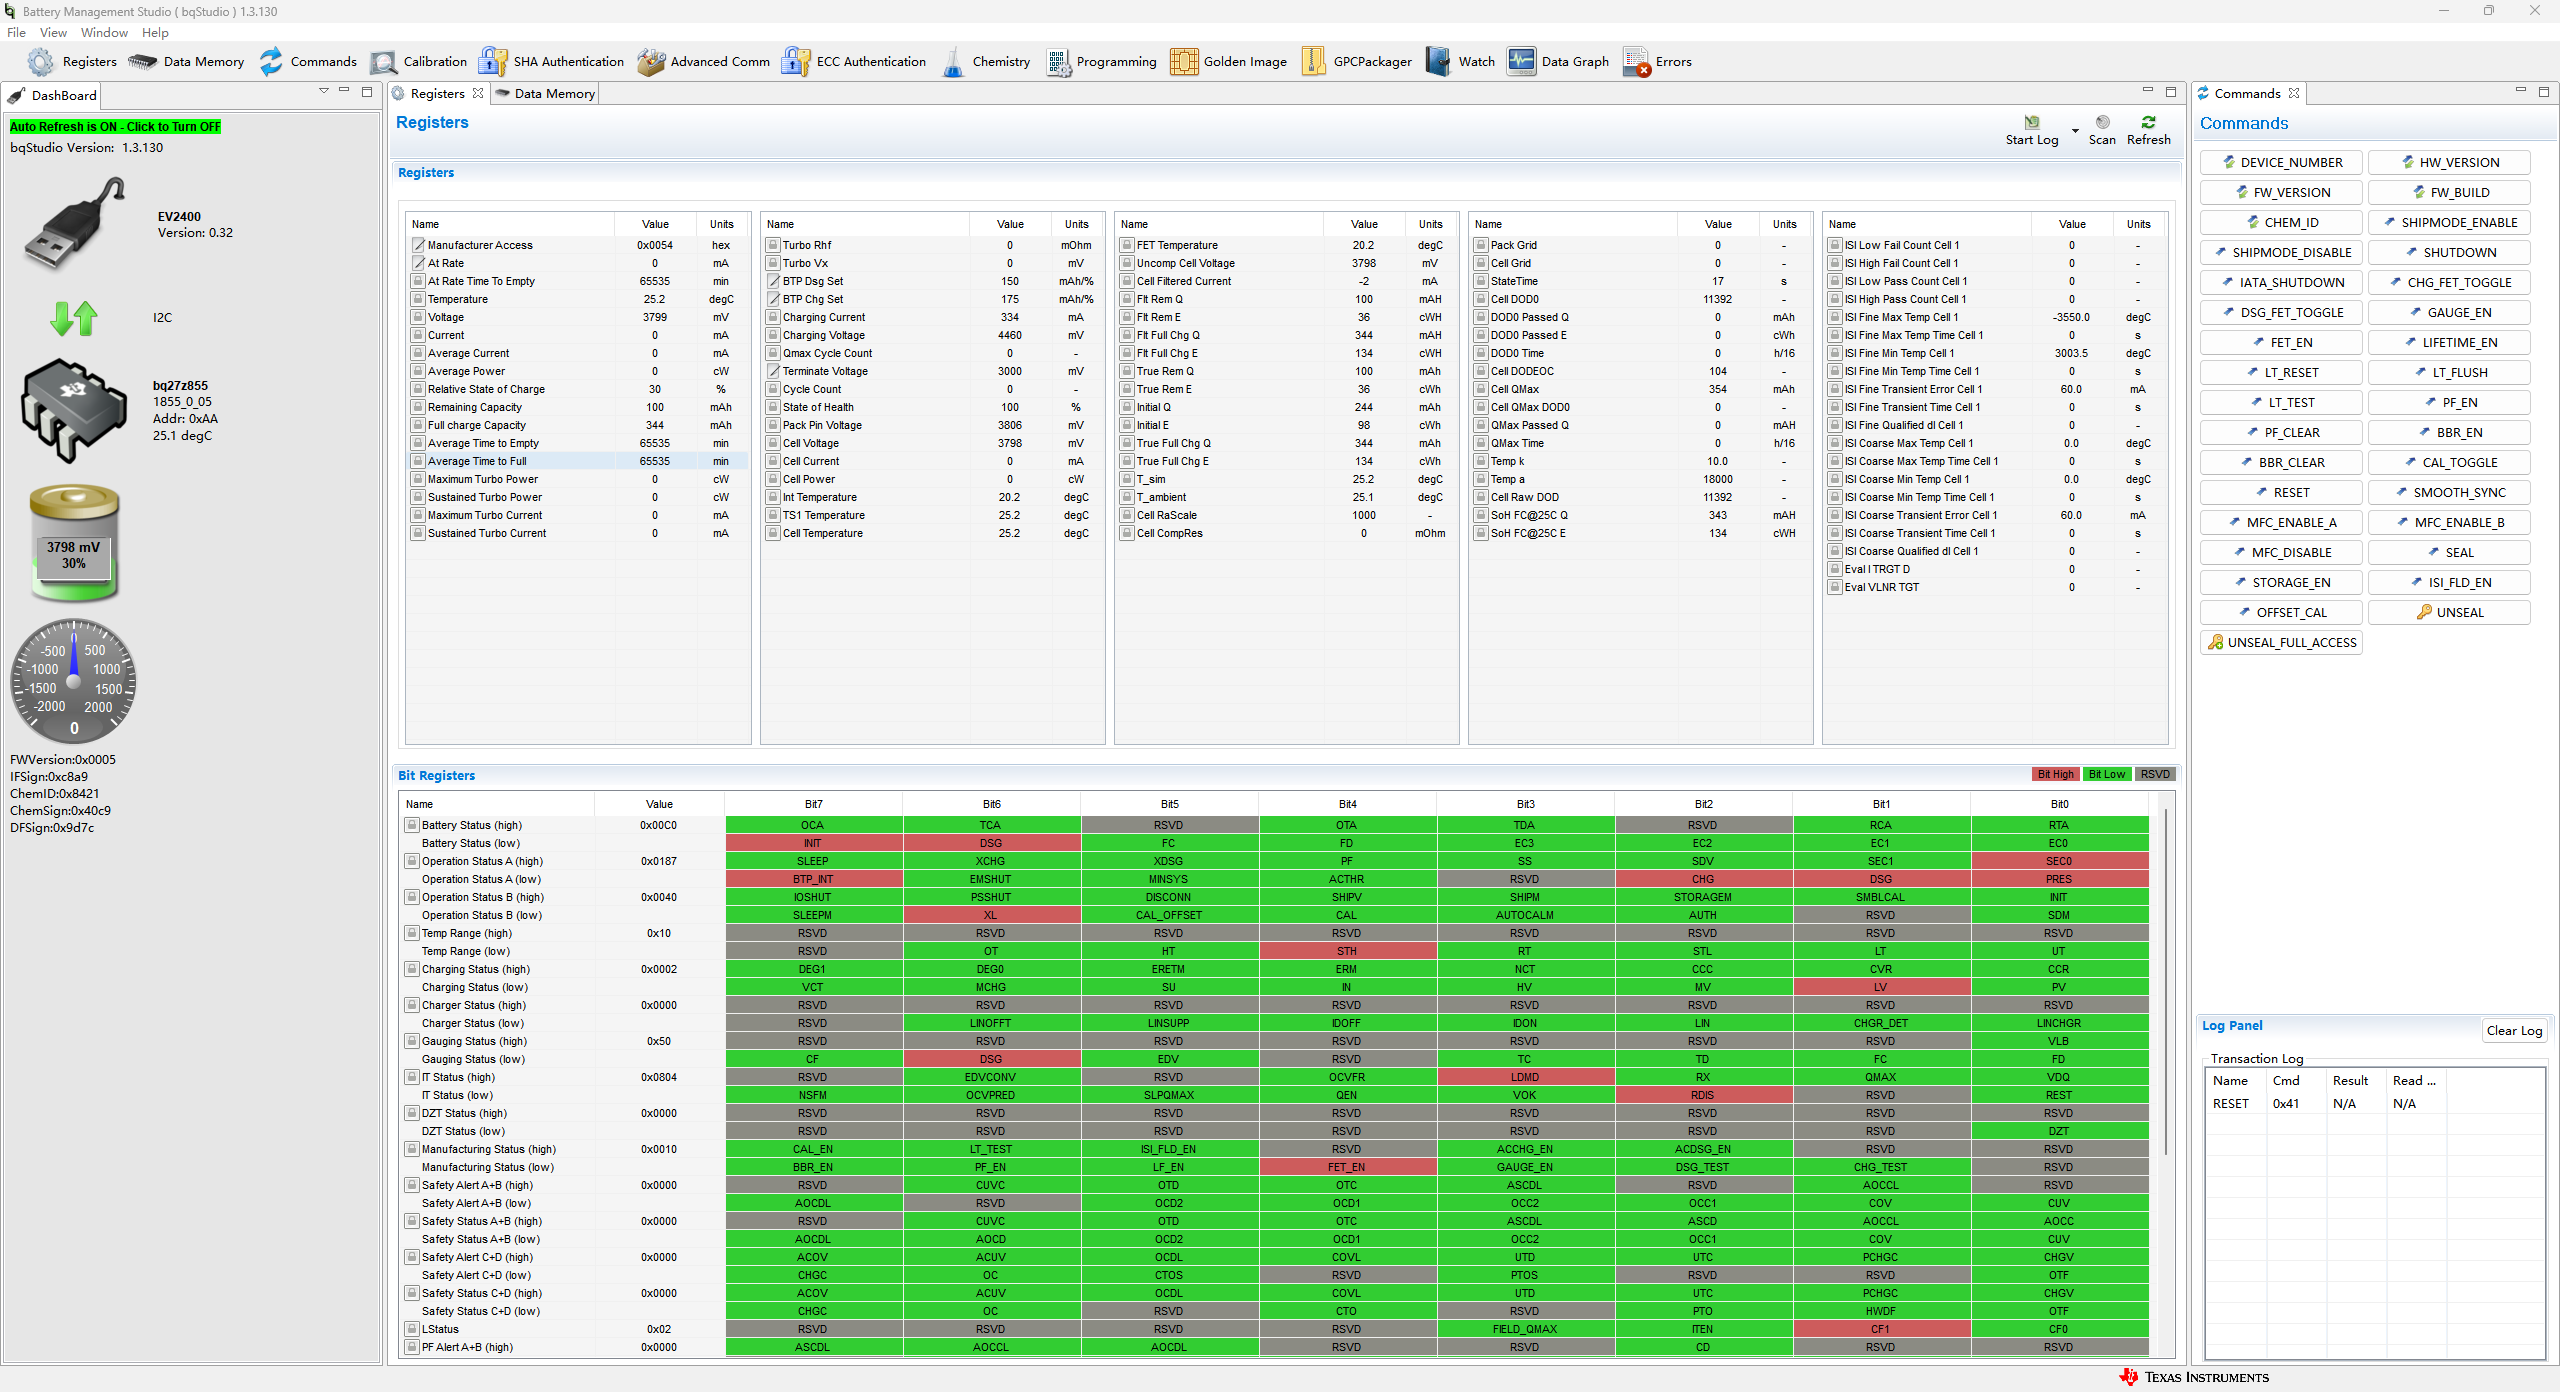Open the Help menu
Image resolution: width=2560 pixels, height=1392 pixels.
[x=155, y=33]
